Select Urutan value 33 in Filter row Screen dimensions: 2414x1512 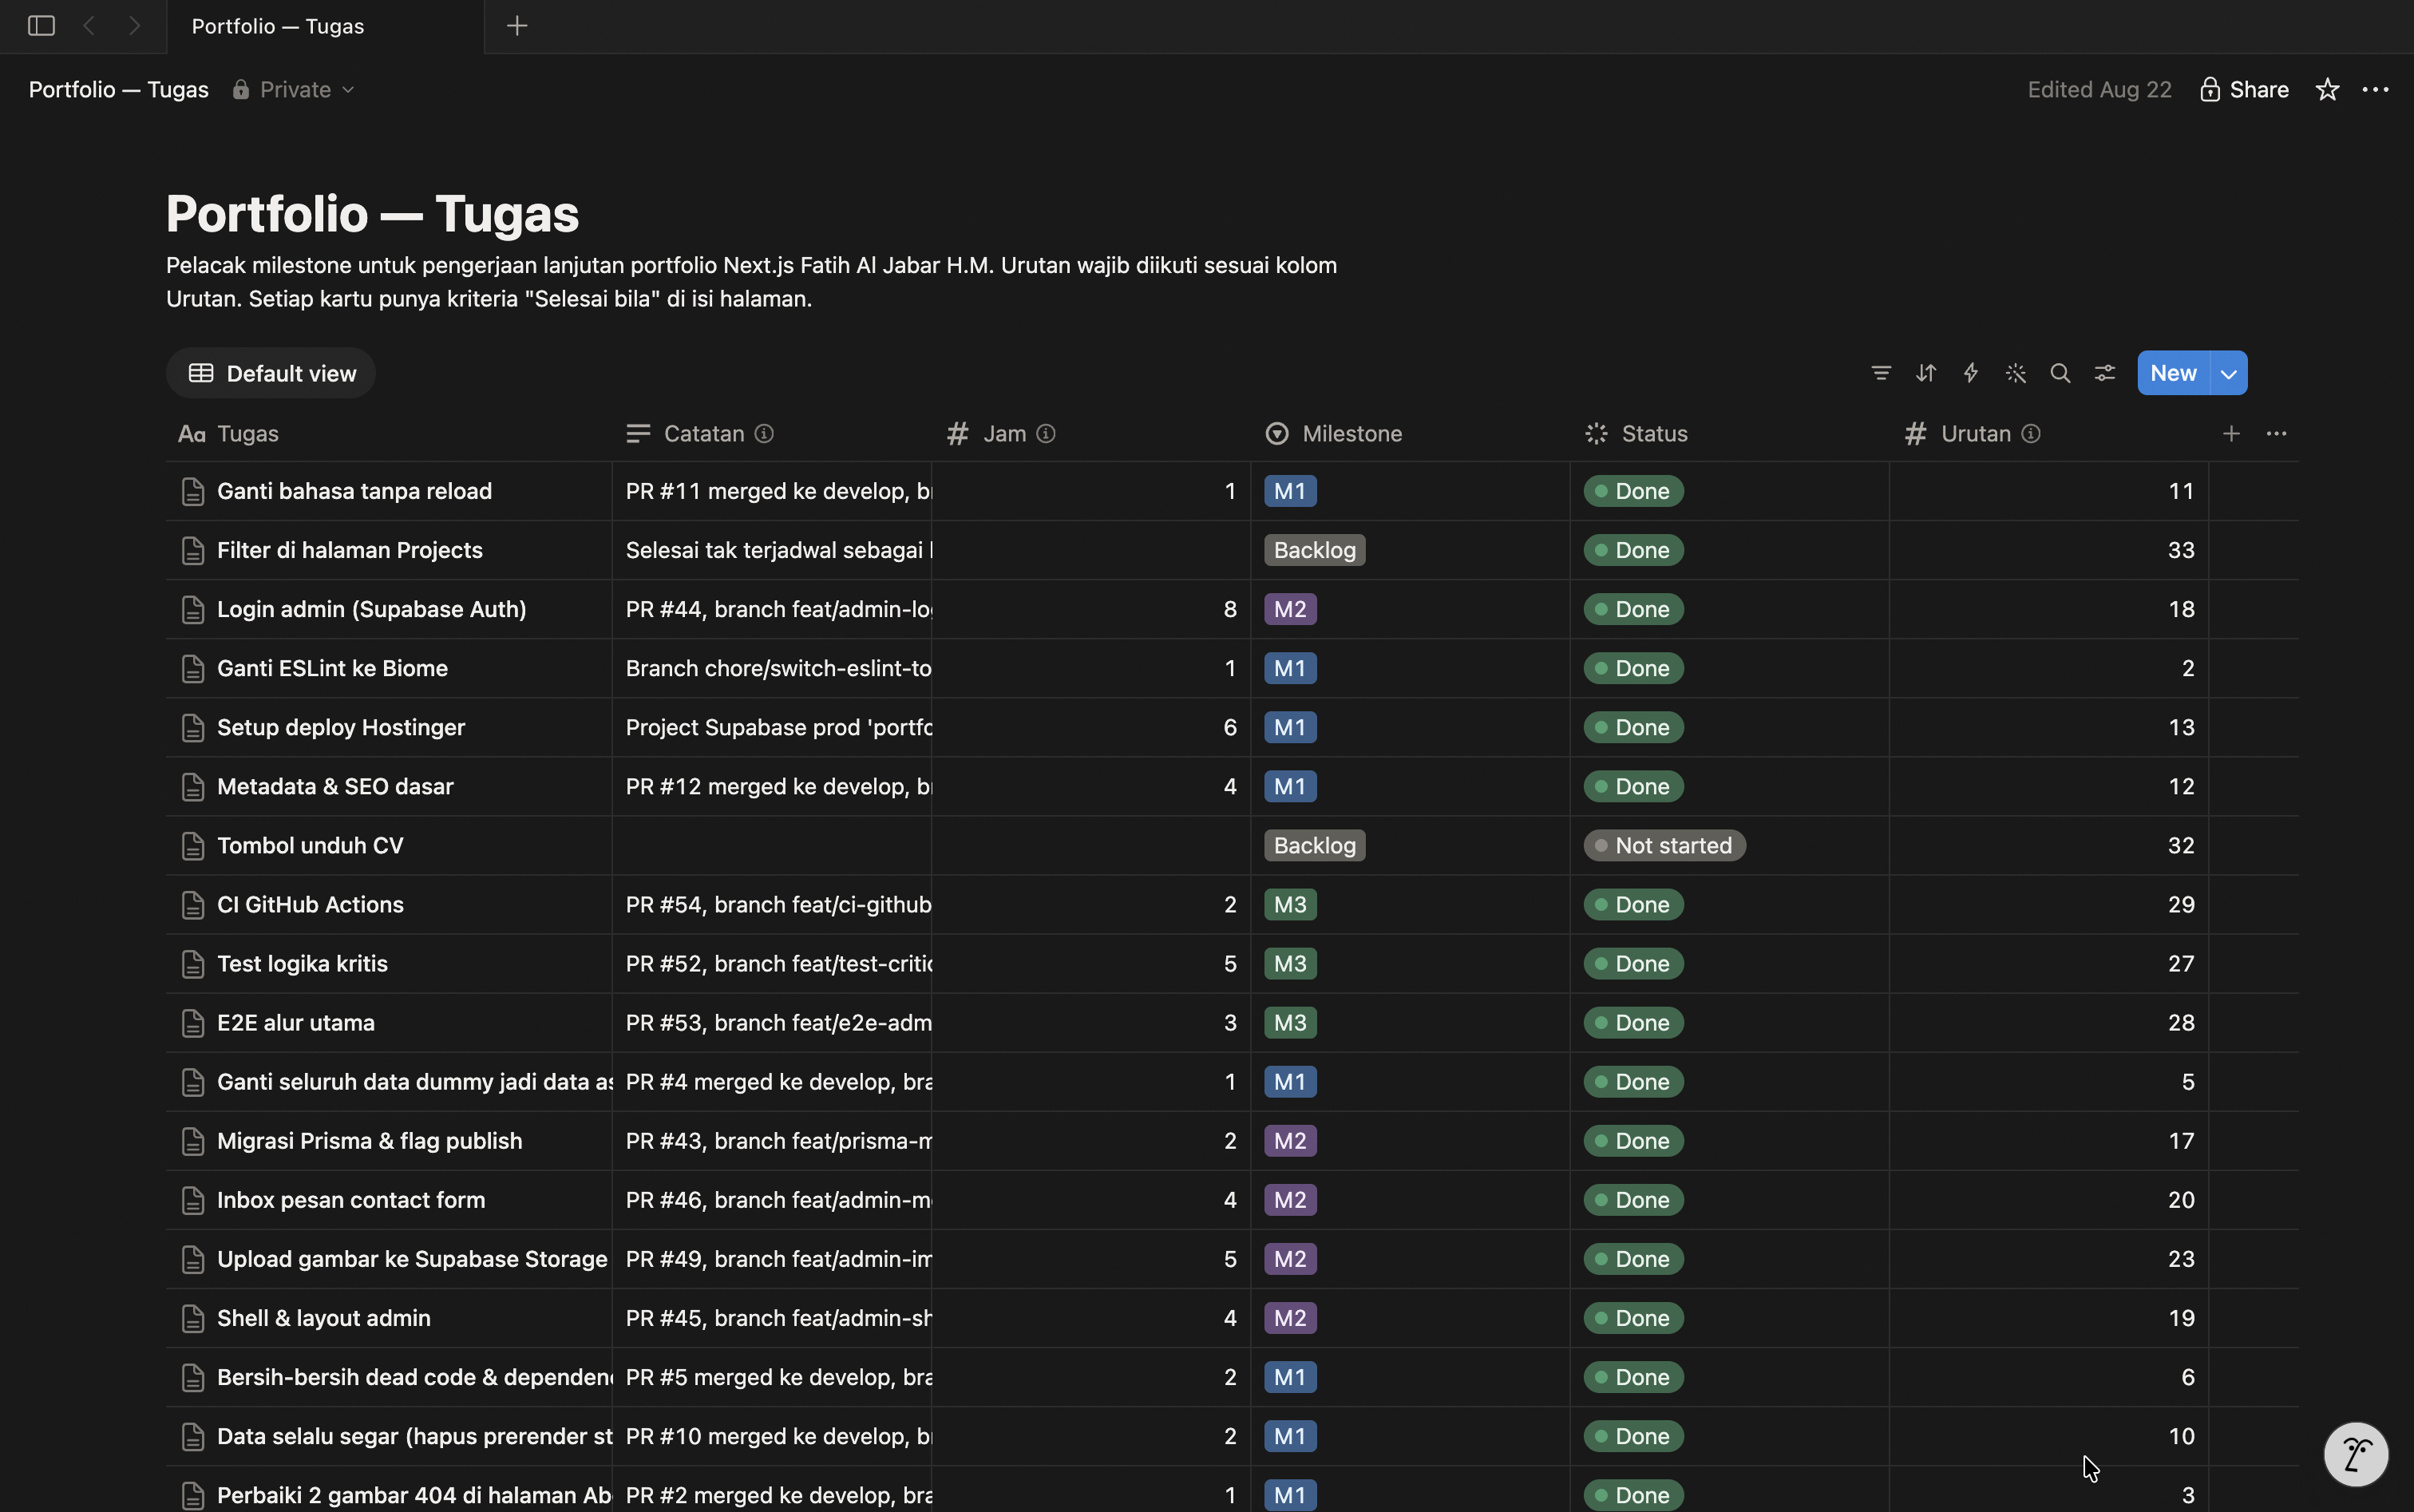2181,550
